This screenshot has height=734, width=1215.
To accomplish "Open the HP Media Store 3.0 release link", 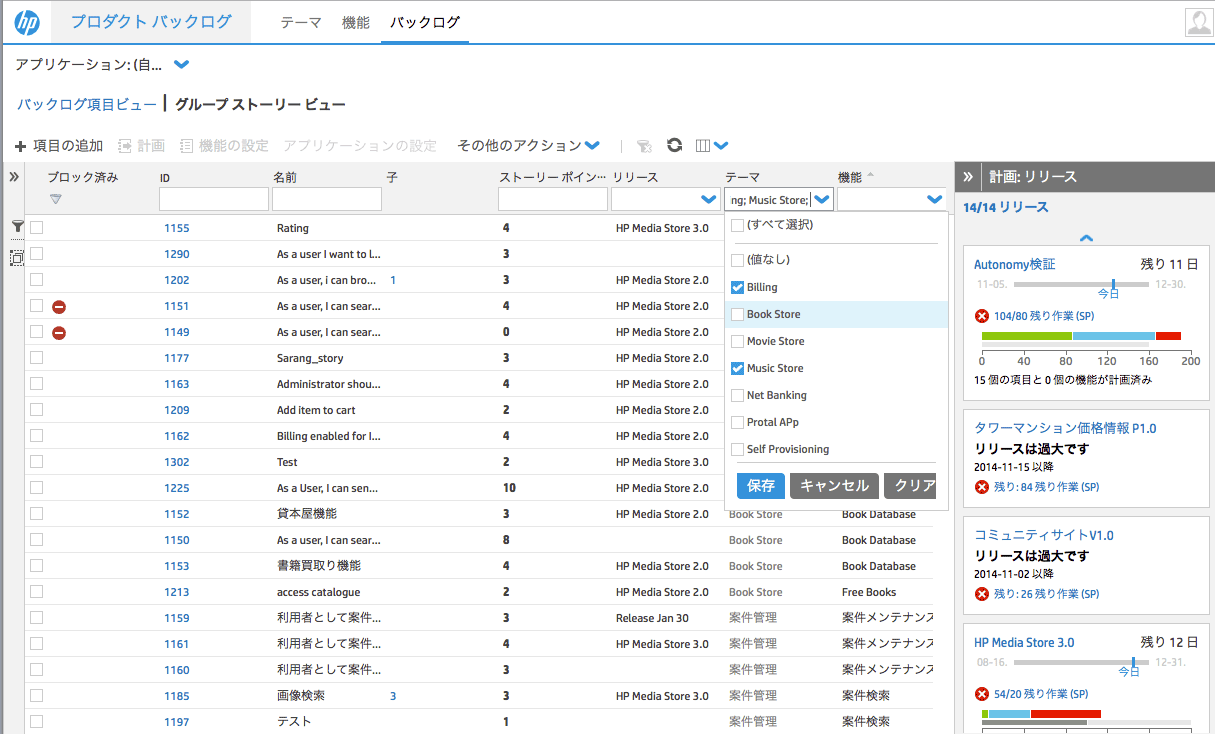I will (1024, 642).
